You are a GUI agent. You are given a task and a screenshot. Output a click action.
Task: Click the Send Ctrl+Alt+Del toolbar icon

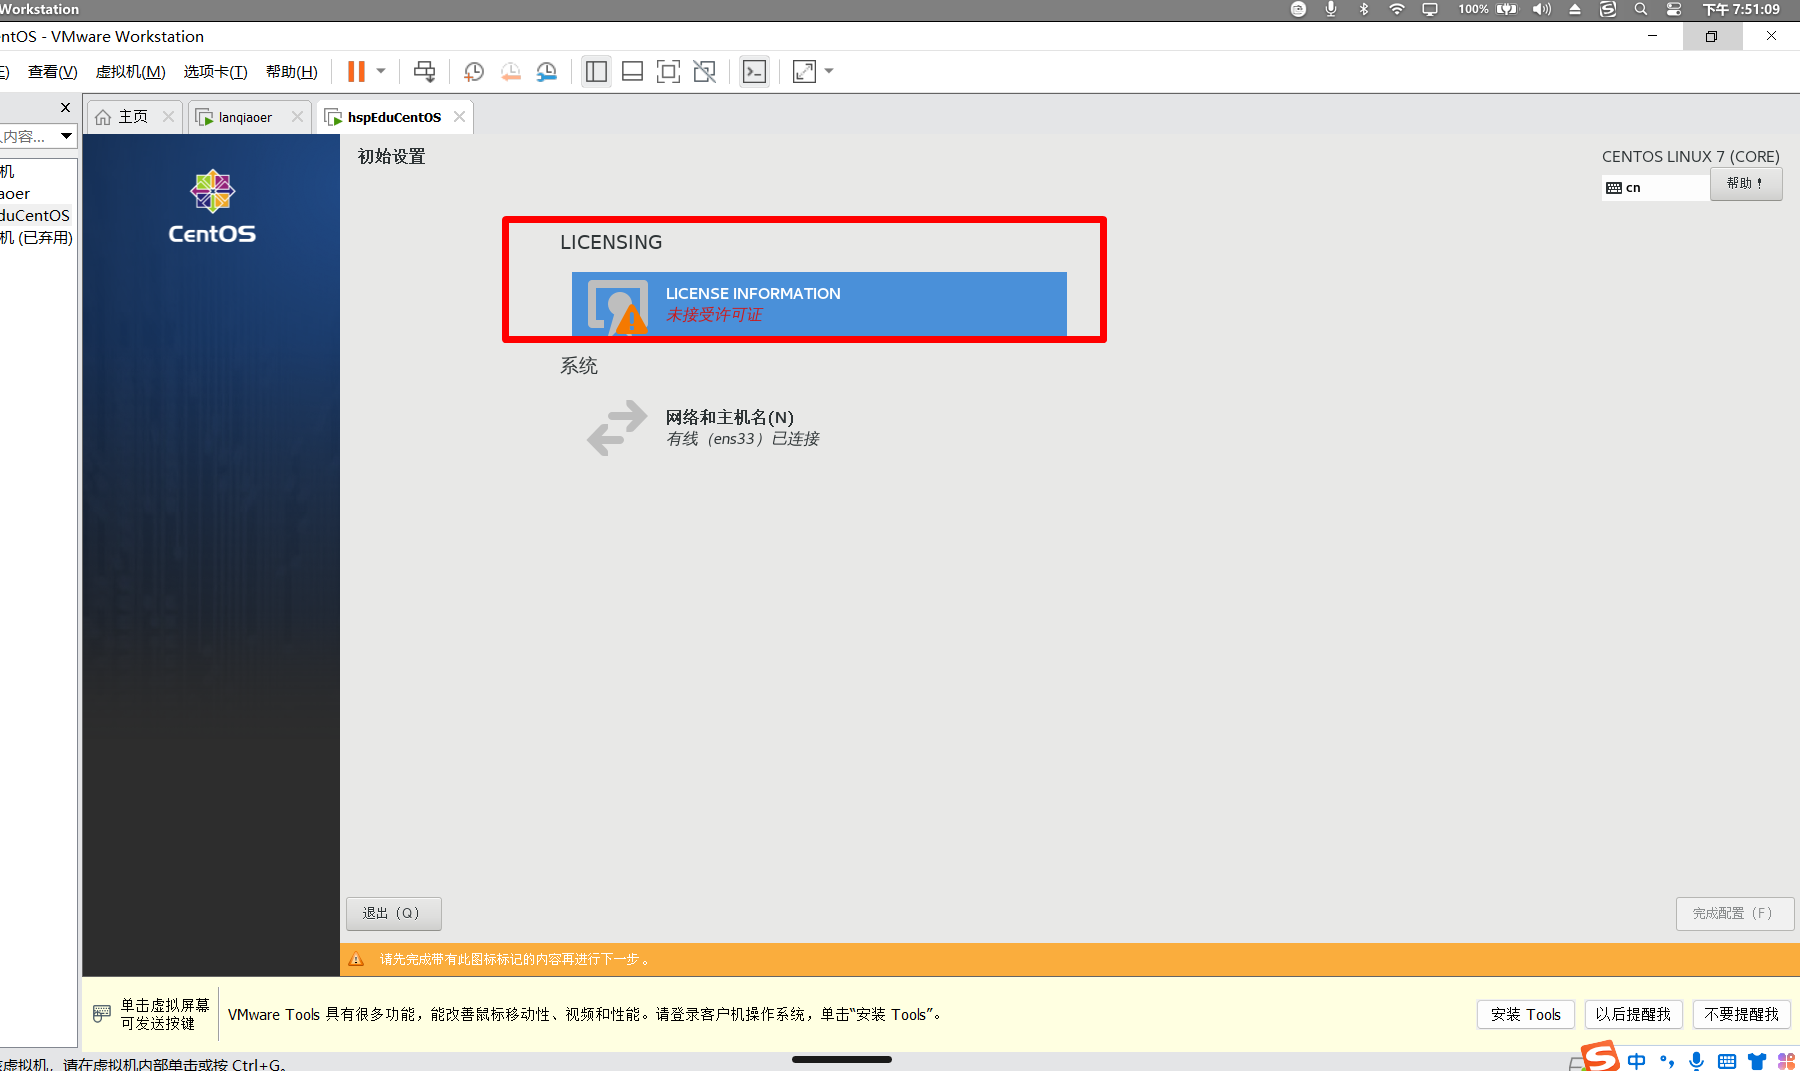(424, 72)
